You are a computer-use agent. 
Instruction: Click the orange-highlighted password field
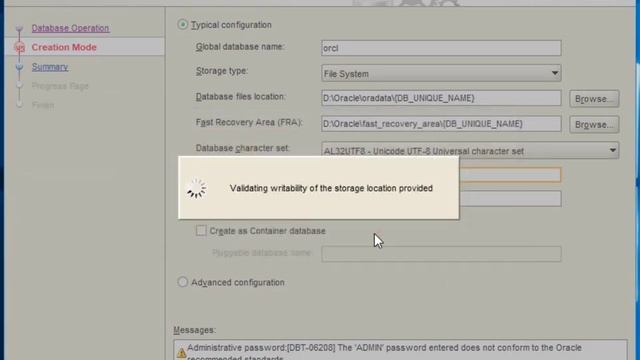510,175
